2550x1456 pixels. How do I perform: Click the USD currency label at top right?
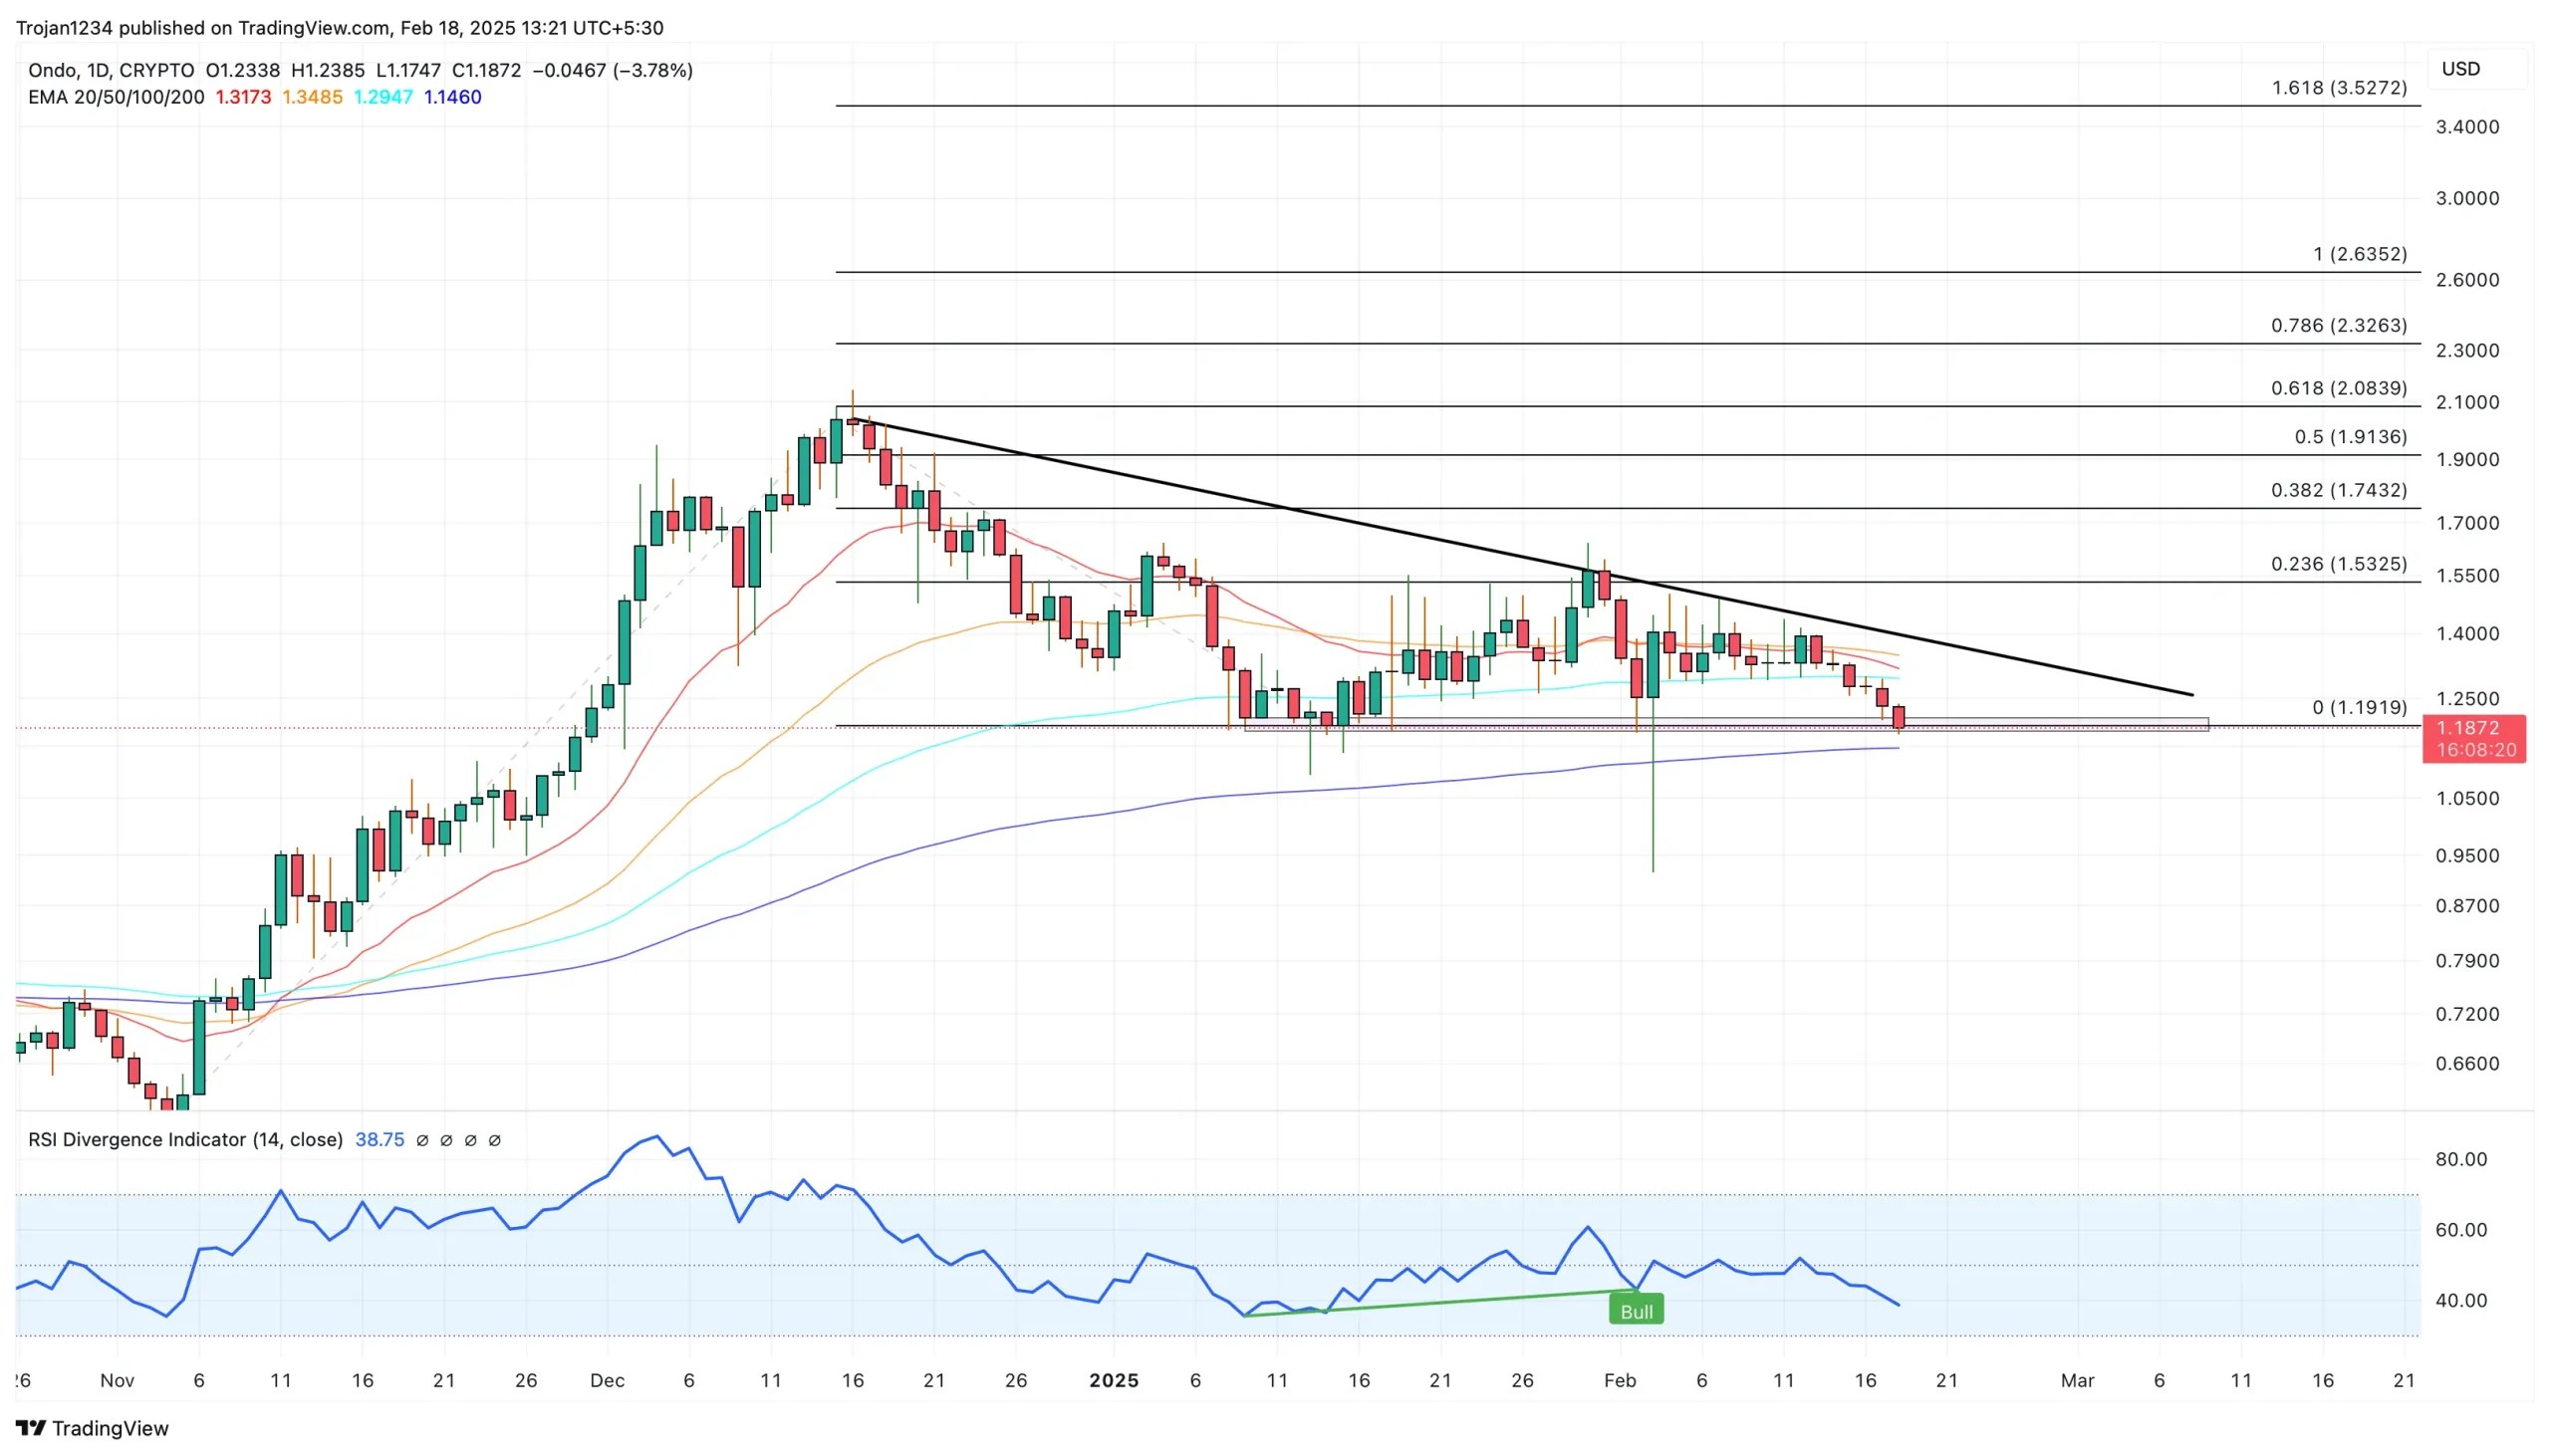(x=2462, y=69)
